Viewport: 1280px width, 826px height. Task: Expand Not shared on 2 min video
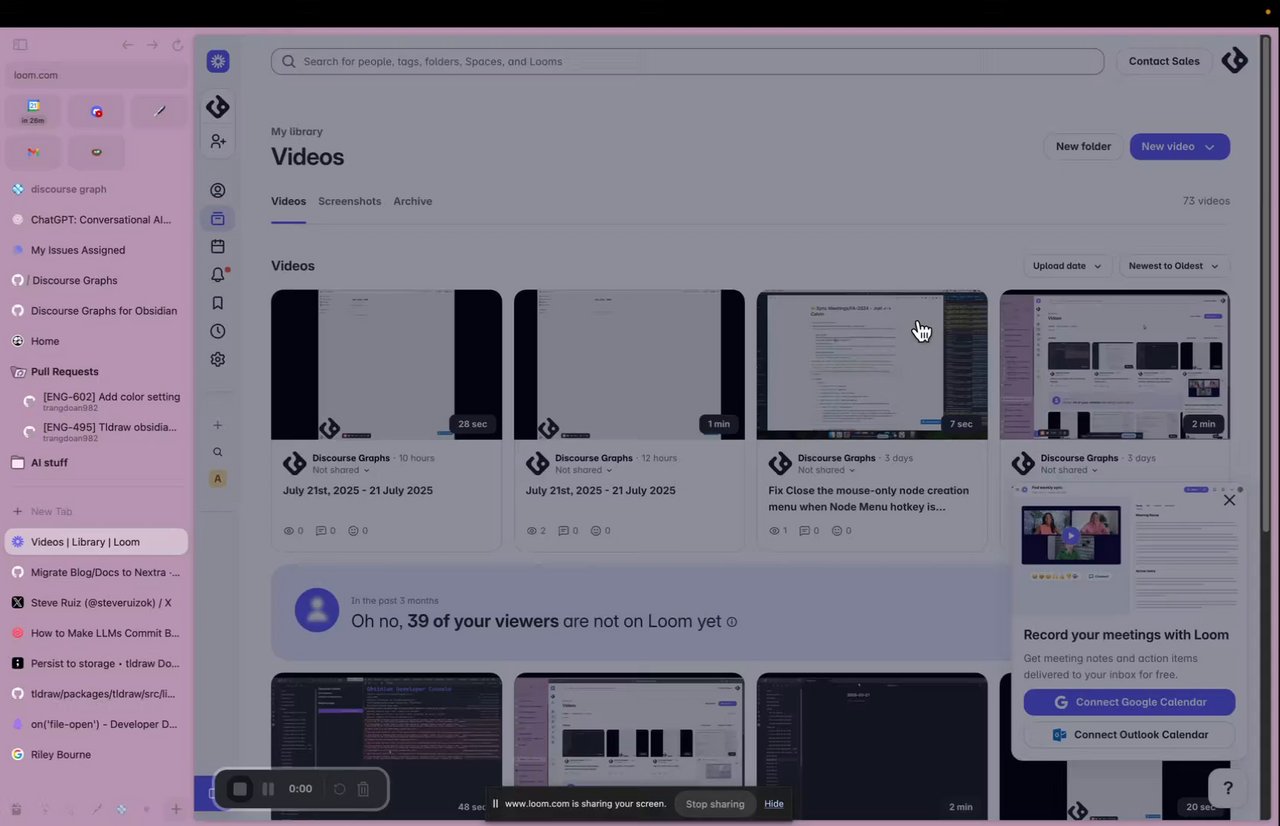point(1070,470)
